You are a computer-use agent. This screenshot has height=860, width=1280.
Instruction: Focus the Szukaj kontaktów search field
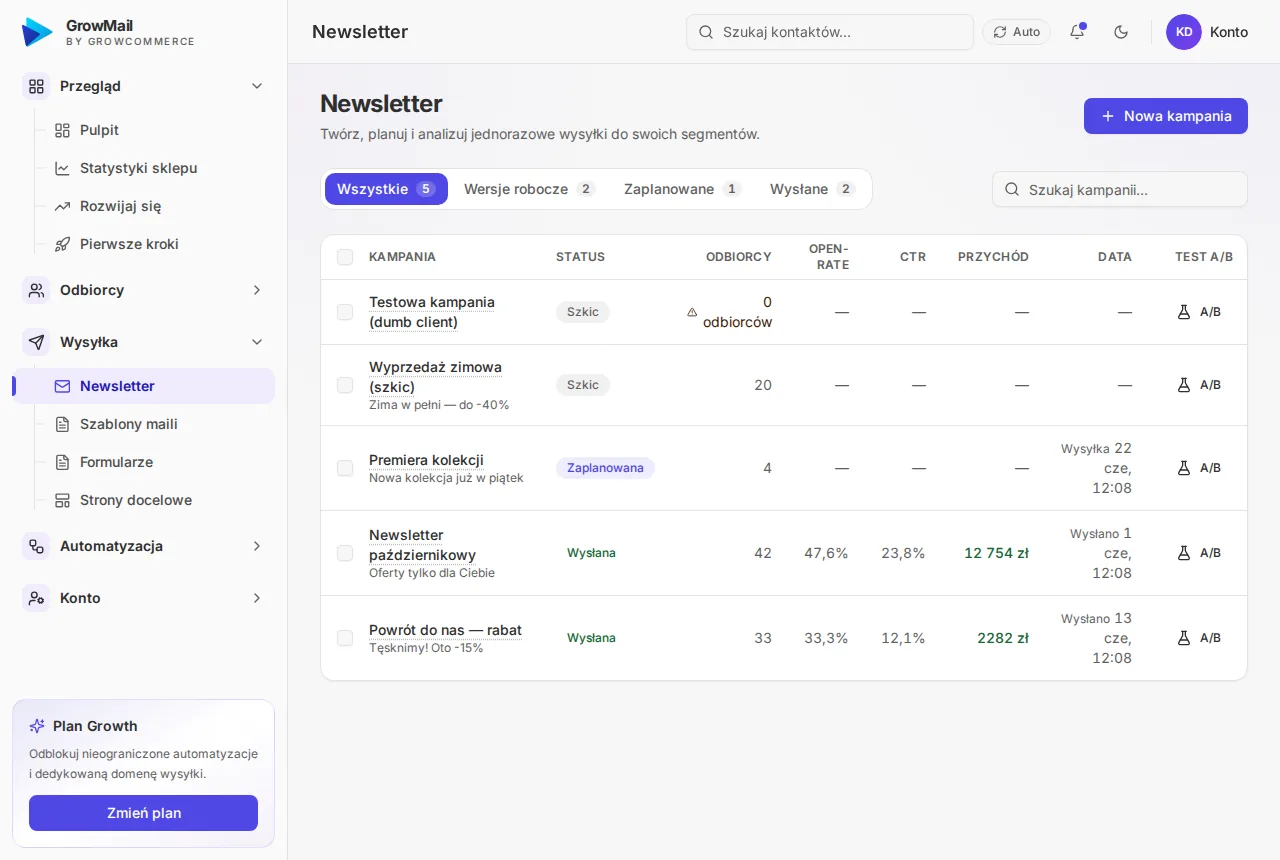[830, 32]
